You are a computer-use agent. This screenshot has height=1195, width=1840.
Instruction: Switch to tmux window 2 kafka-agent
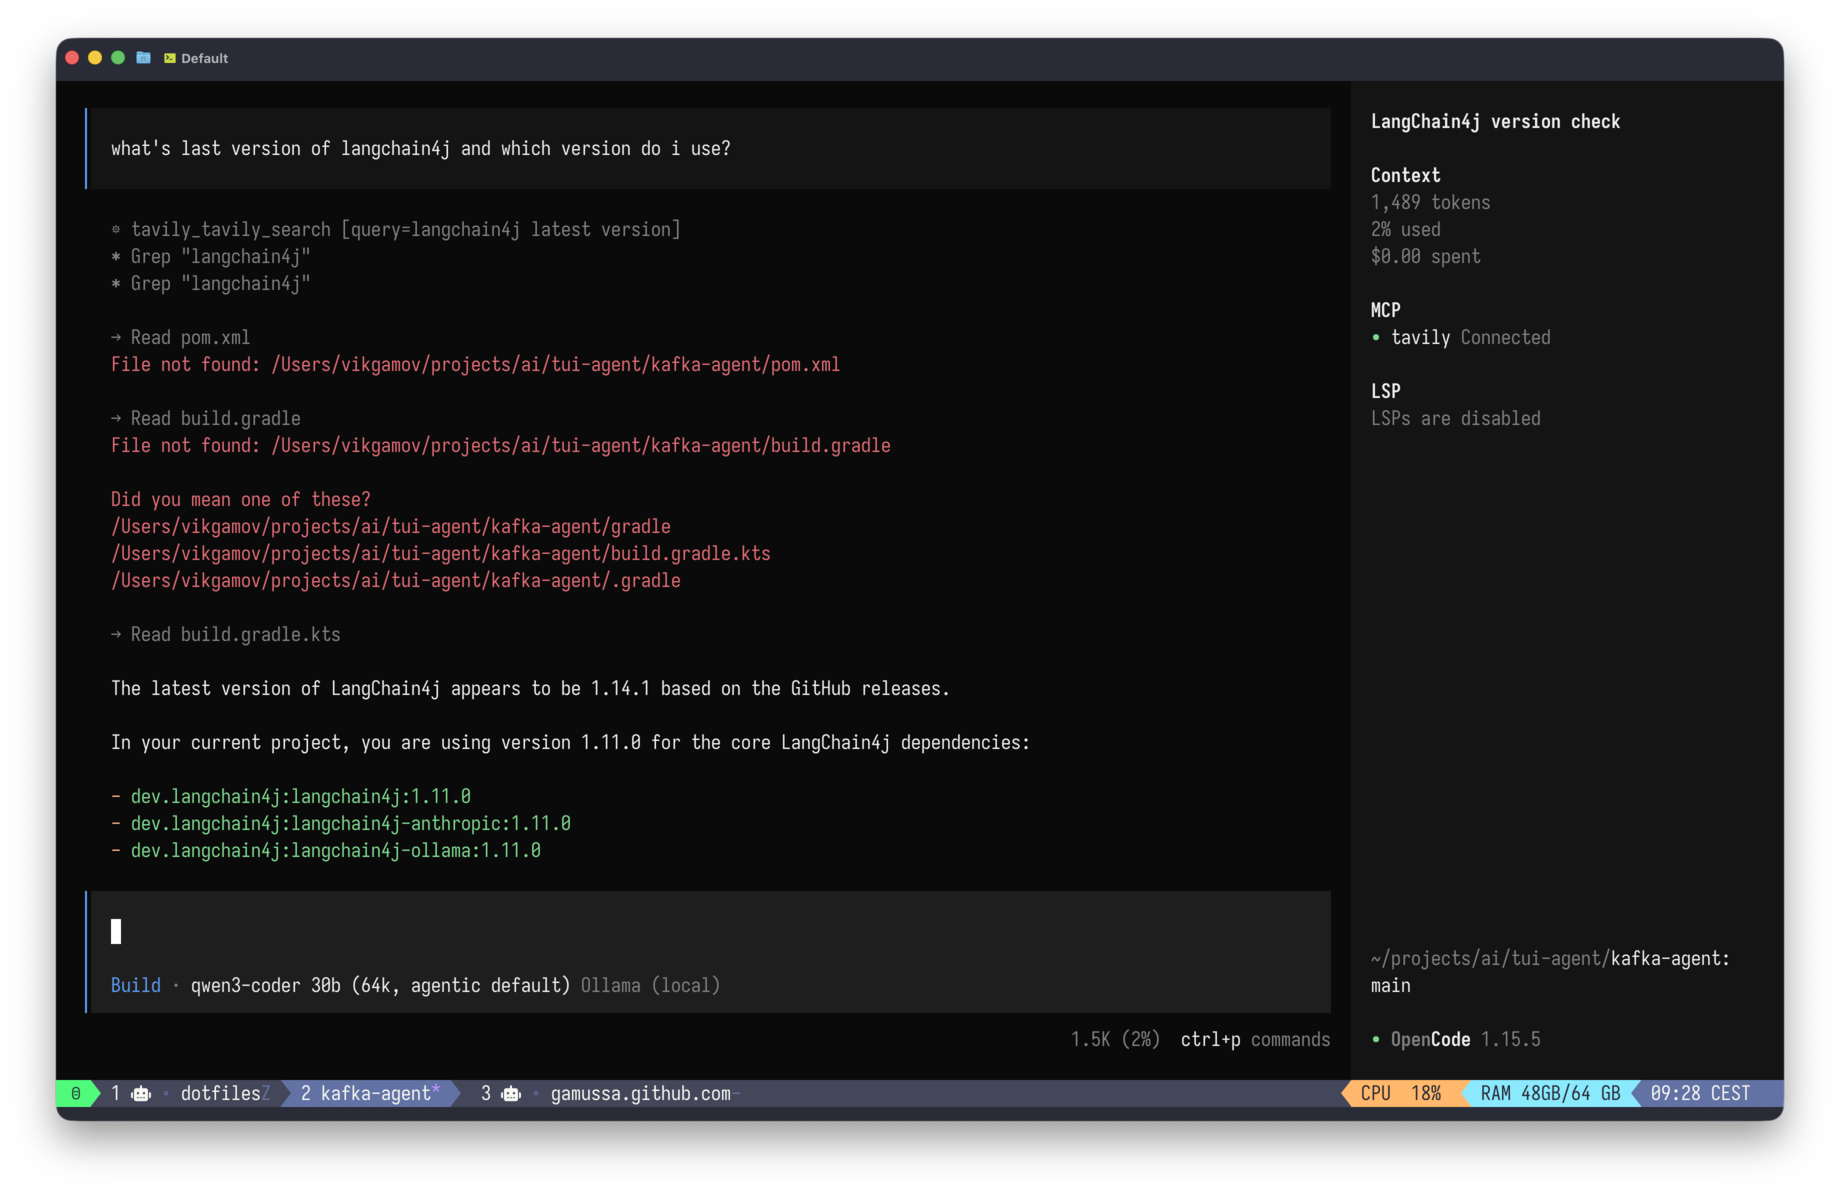click(x=370, y=1093)
